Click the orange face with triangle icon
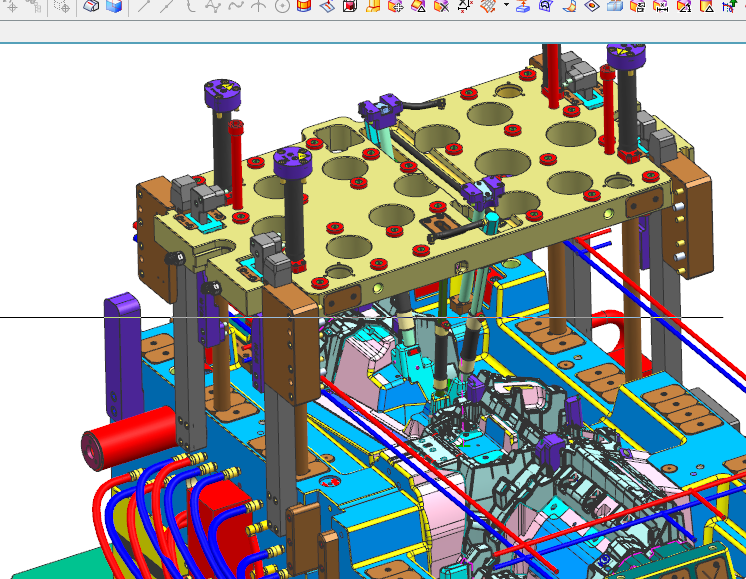This screenshot has width=746, height=579. [x=419, y=6]
